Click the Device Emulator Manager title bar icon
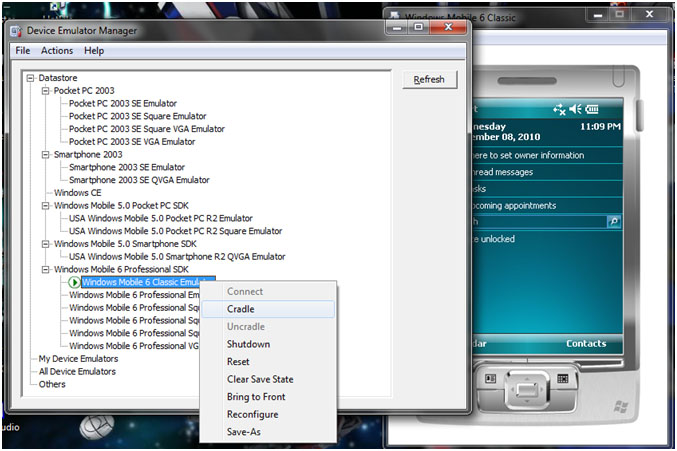677x451 pixels. (x=16, y=31)
